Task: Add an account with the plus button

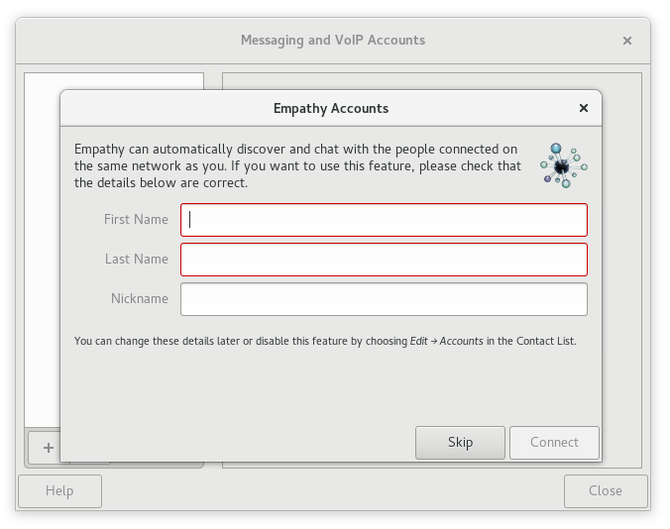Action: [48, 447]
